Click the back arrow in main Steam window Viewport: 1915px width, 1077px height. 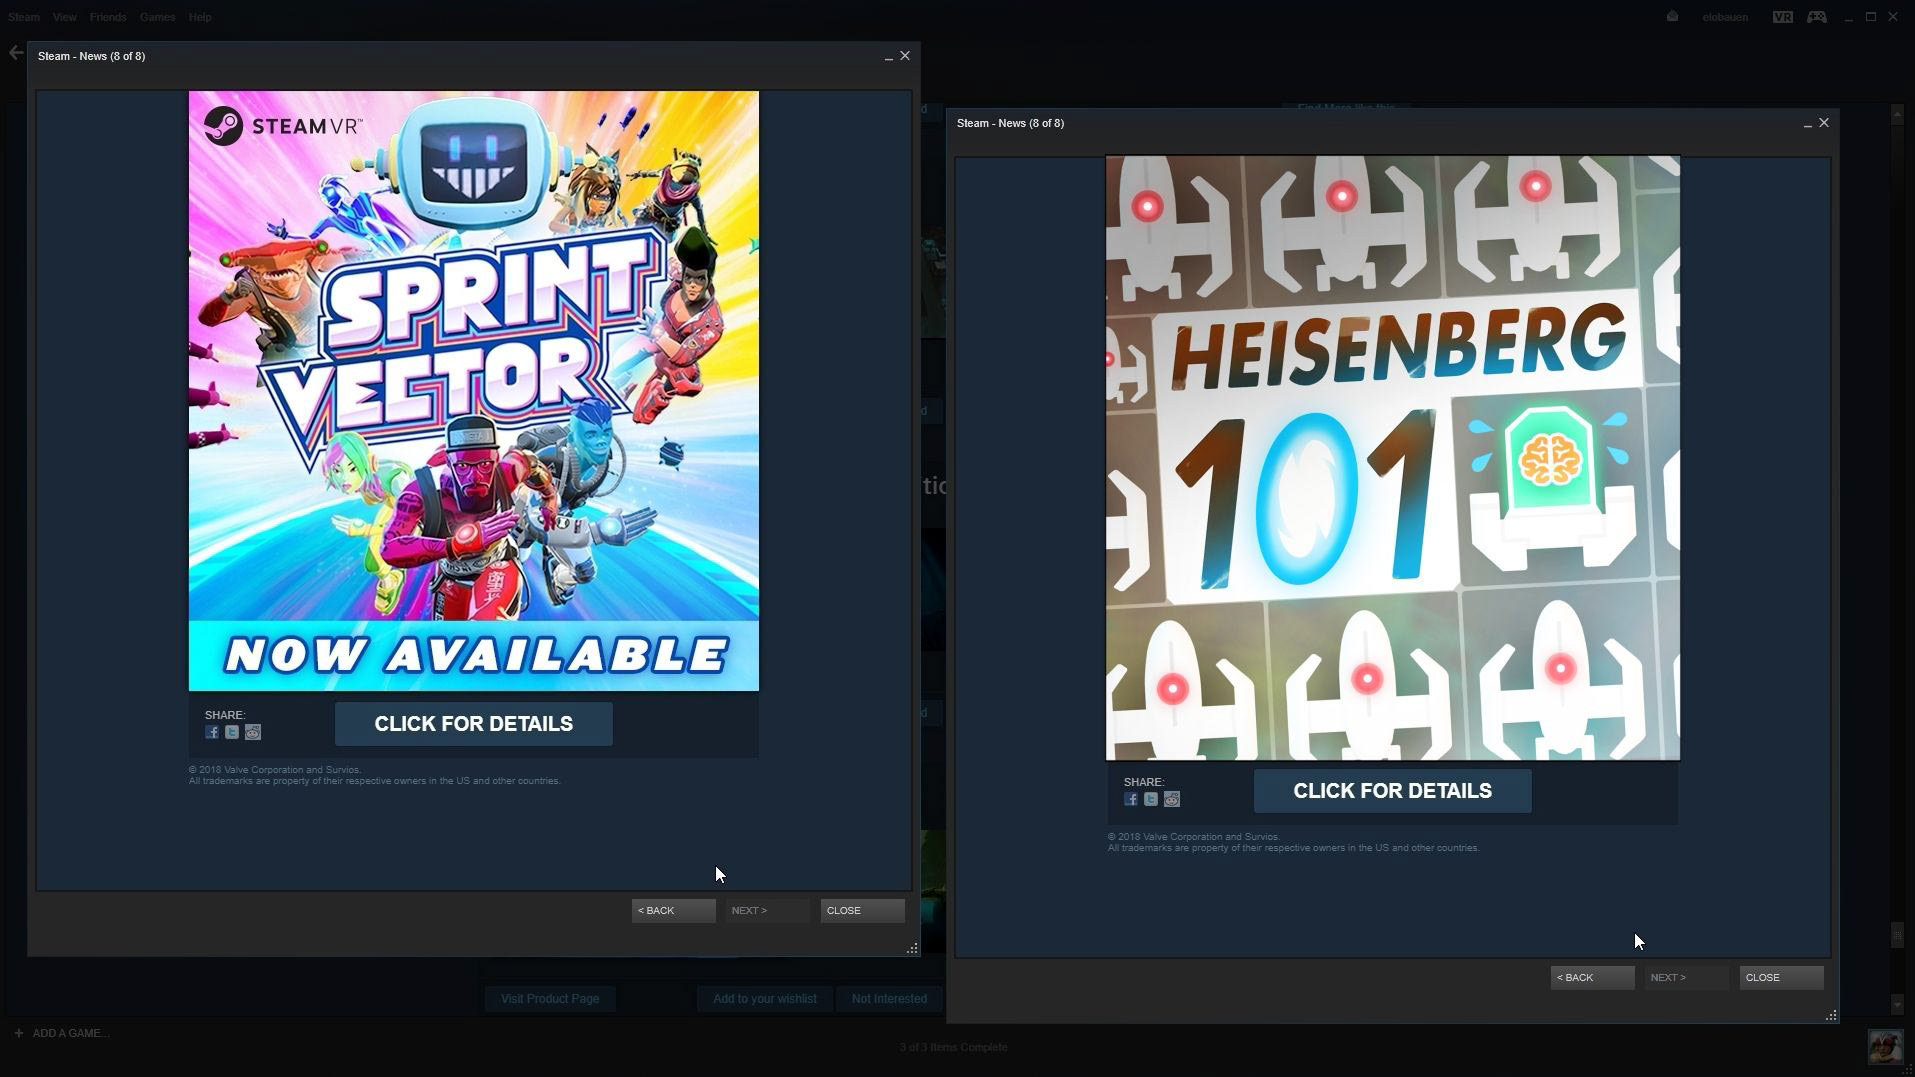pyautogui.click(x=15, y=53)
